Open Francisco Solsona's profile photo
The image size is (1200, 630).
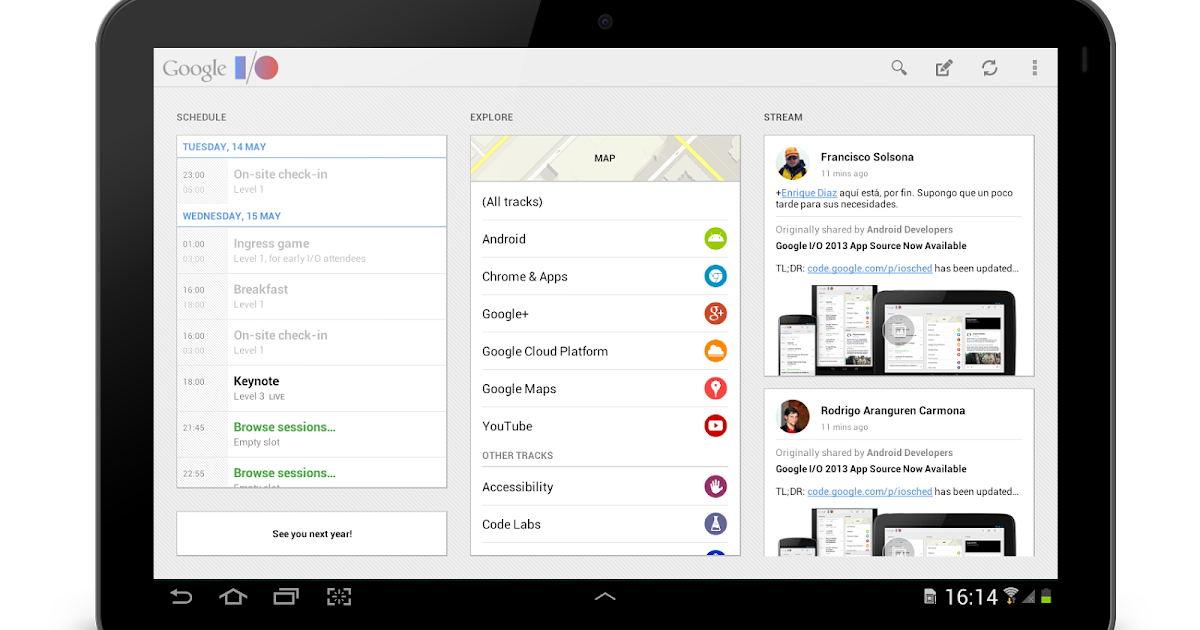click(792, 163)
